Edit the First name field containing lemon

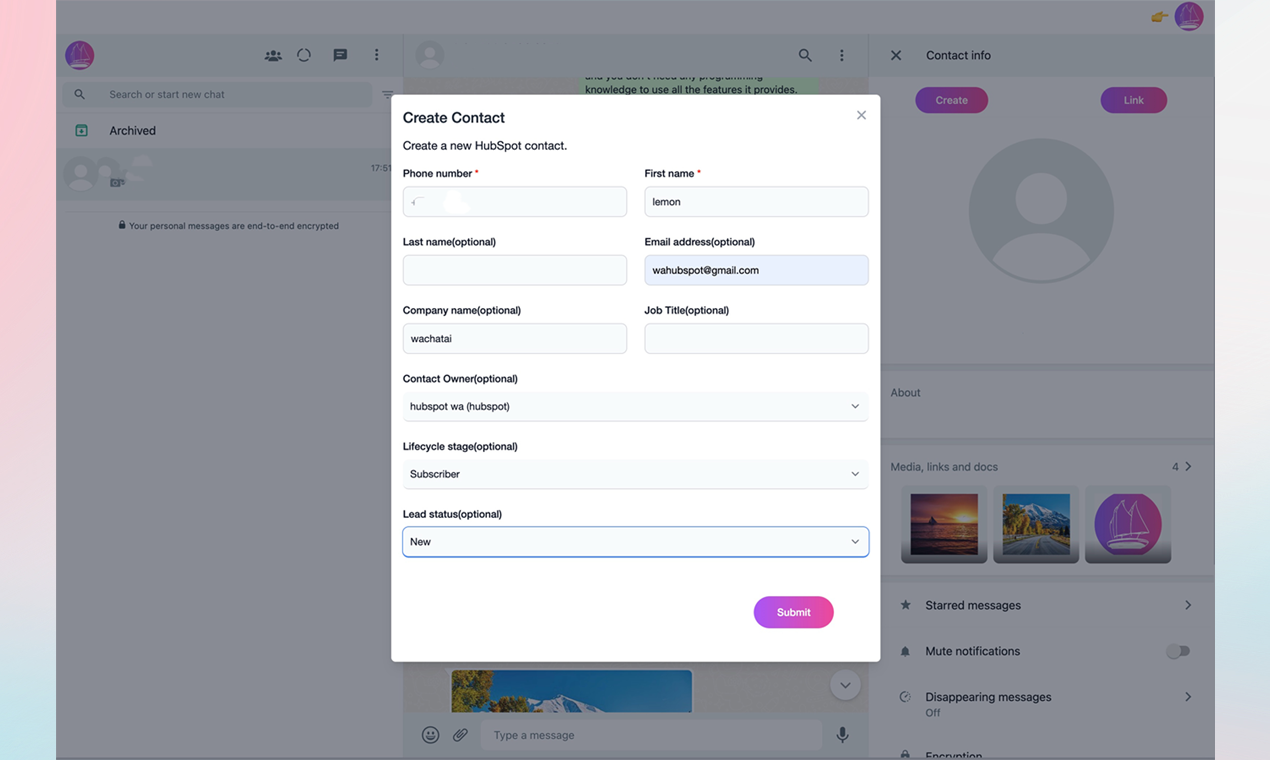tap(756, 202)
